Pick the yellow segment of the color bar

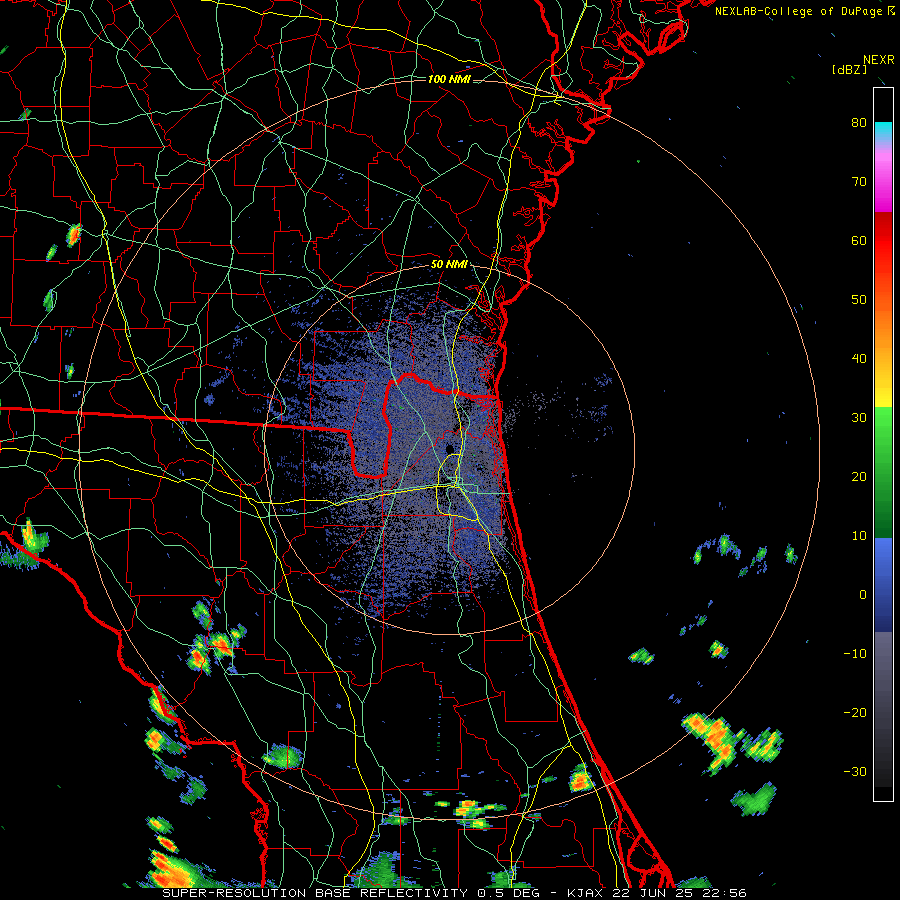pos(883,395)
